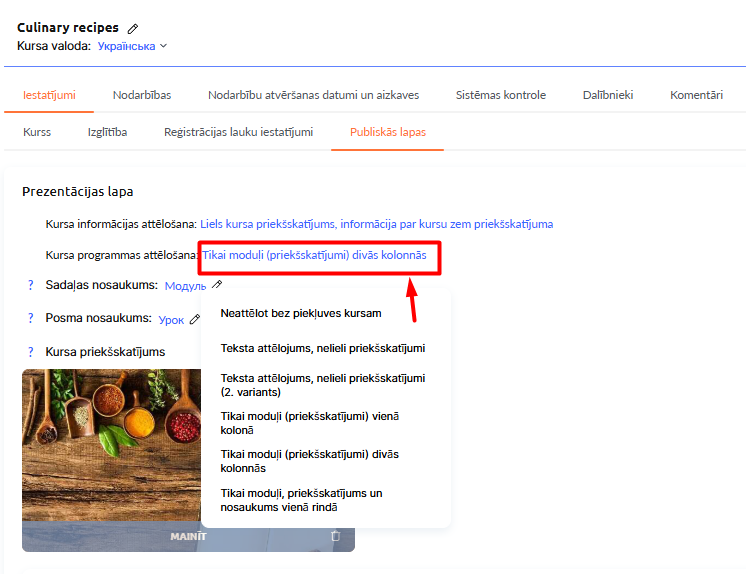Select the Kurss sub-tab
The image size is (746, 574).
(x=37, y=132)
